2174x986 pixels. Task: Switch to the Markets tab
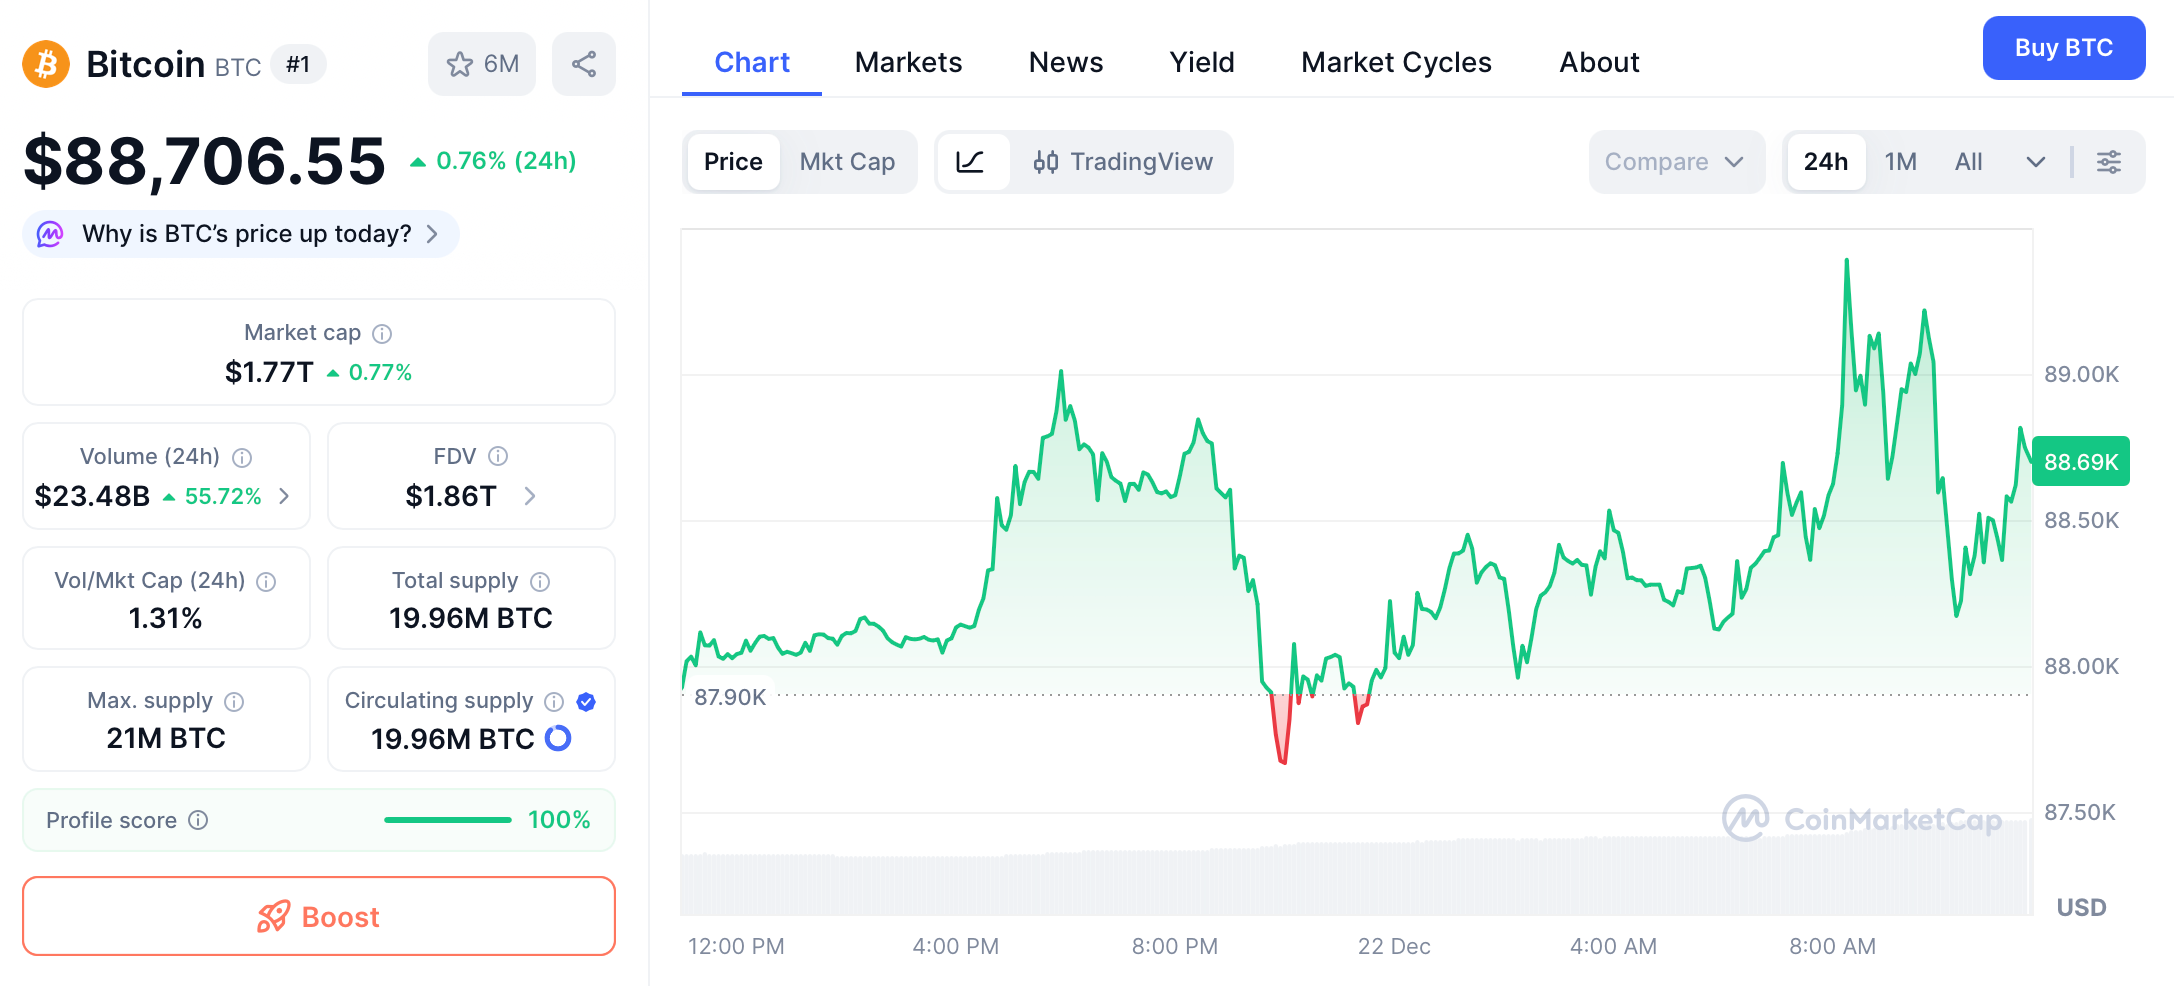pos(907,62)
